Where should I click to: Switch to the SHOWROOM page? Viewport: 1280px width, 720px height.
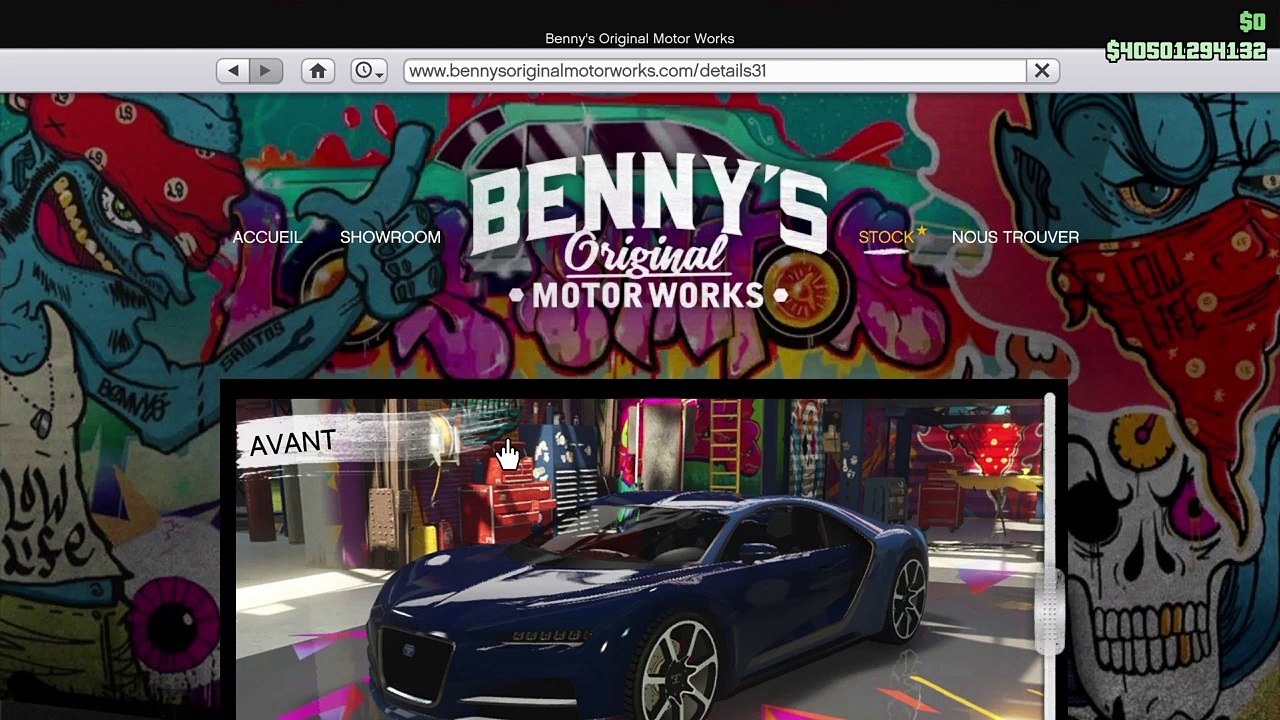pos(390,237)
